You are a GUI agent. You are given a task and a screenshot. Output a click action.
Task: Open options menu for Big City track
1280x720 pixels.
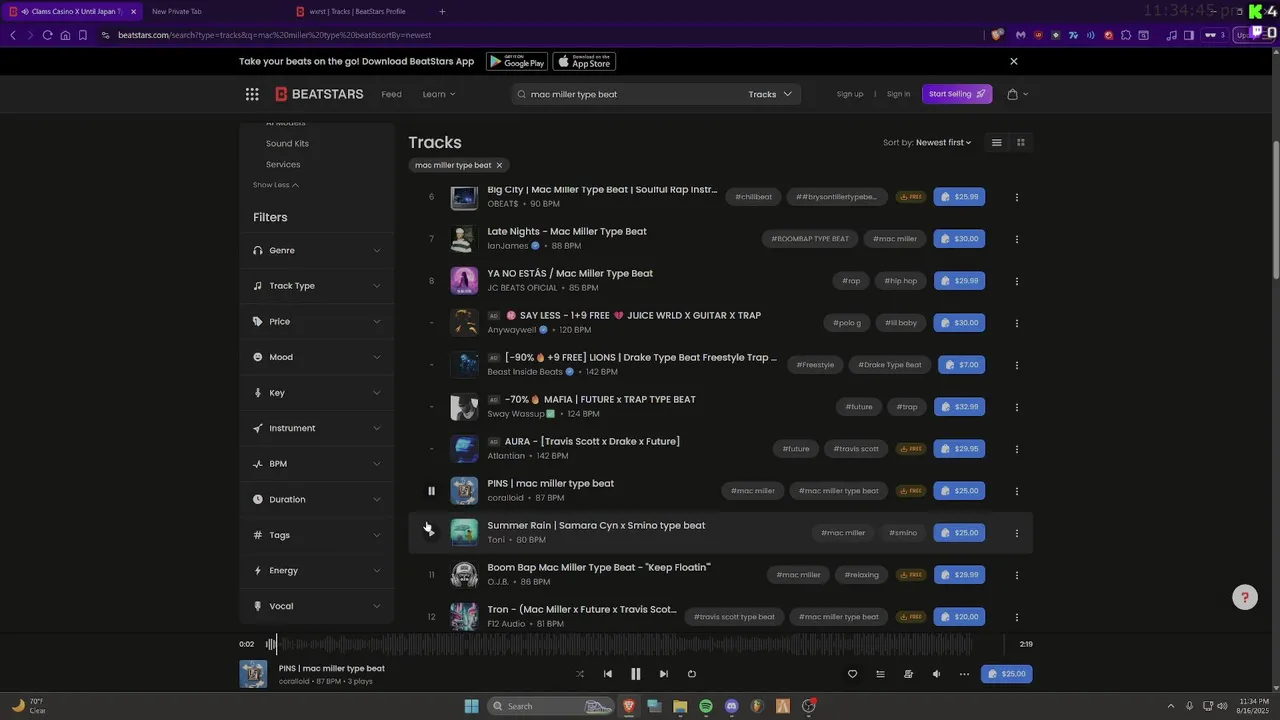(1017, 197)
